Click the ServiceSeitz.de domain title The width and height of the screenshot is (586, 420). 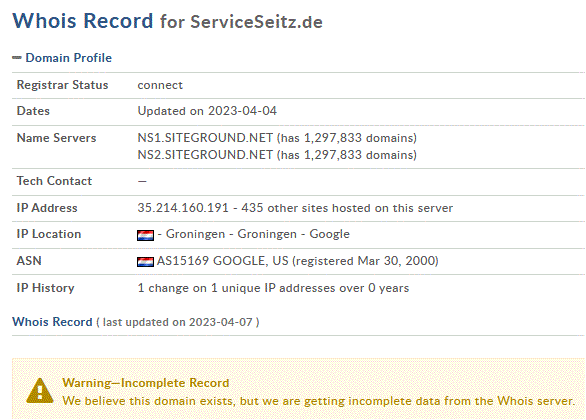(x=256, y=22)
